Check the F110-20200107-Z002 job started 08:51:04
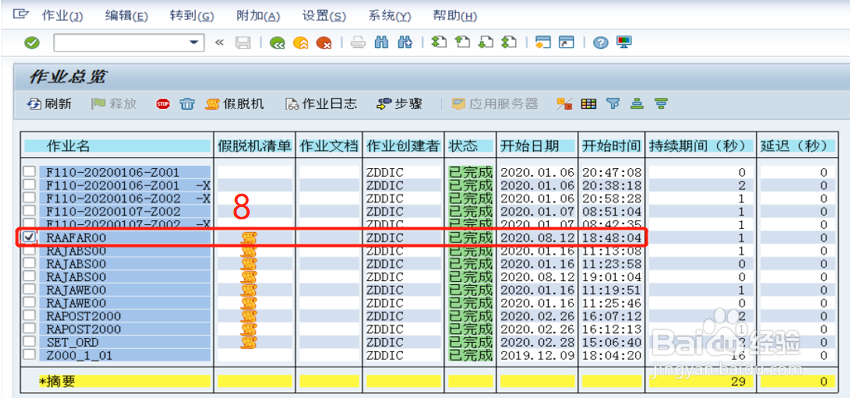Screen dimensions: 850x399 (29, 211)
